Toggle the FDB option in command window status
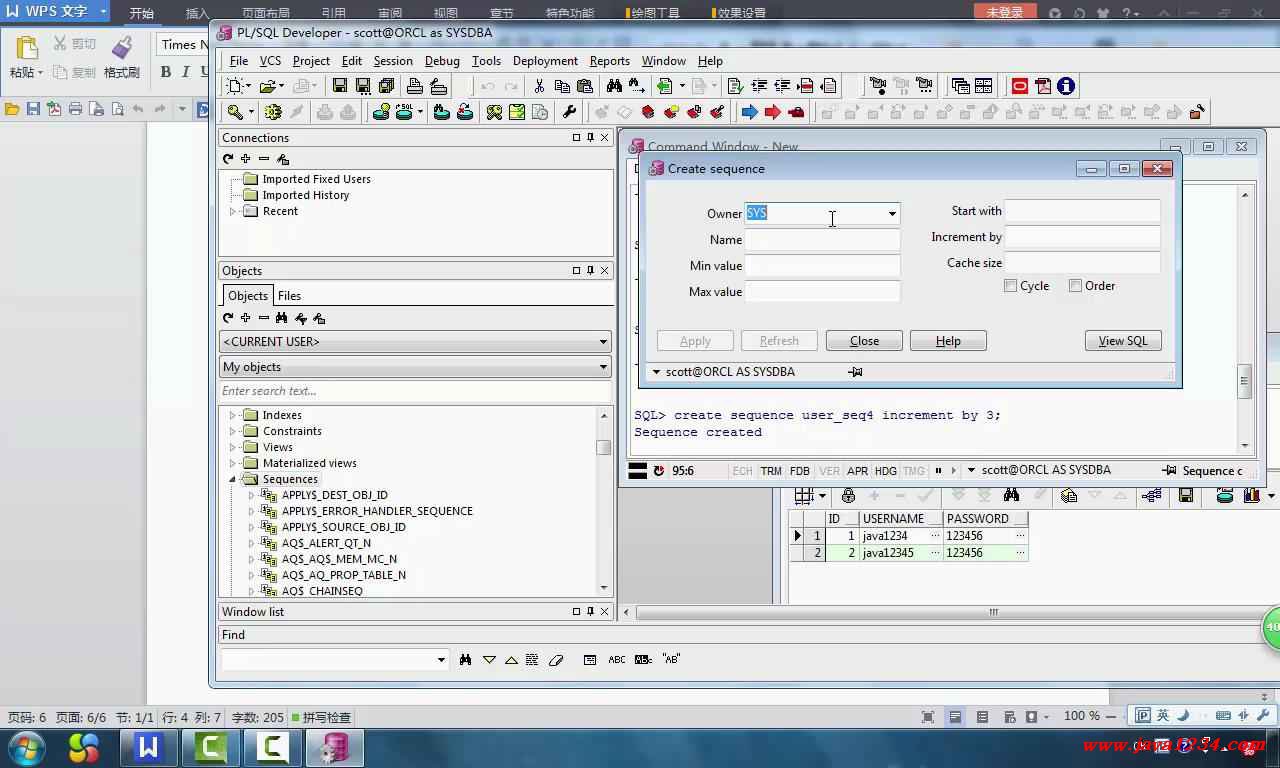Screen dimensions: 1280x768 pyautogui.click(x=800, y=471)
